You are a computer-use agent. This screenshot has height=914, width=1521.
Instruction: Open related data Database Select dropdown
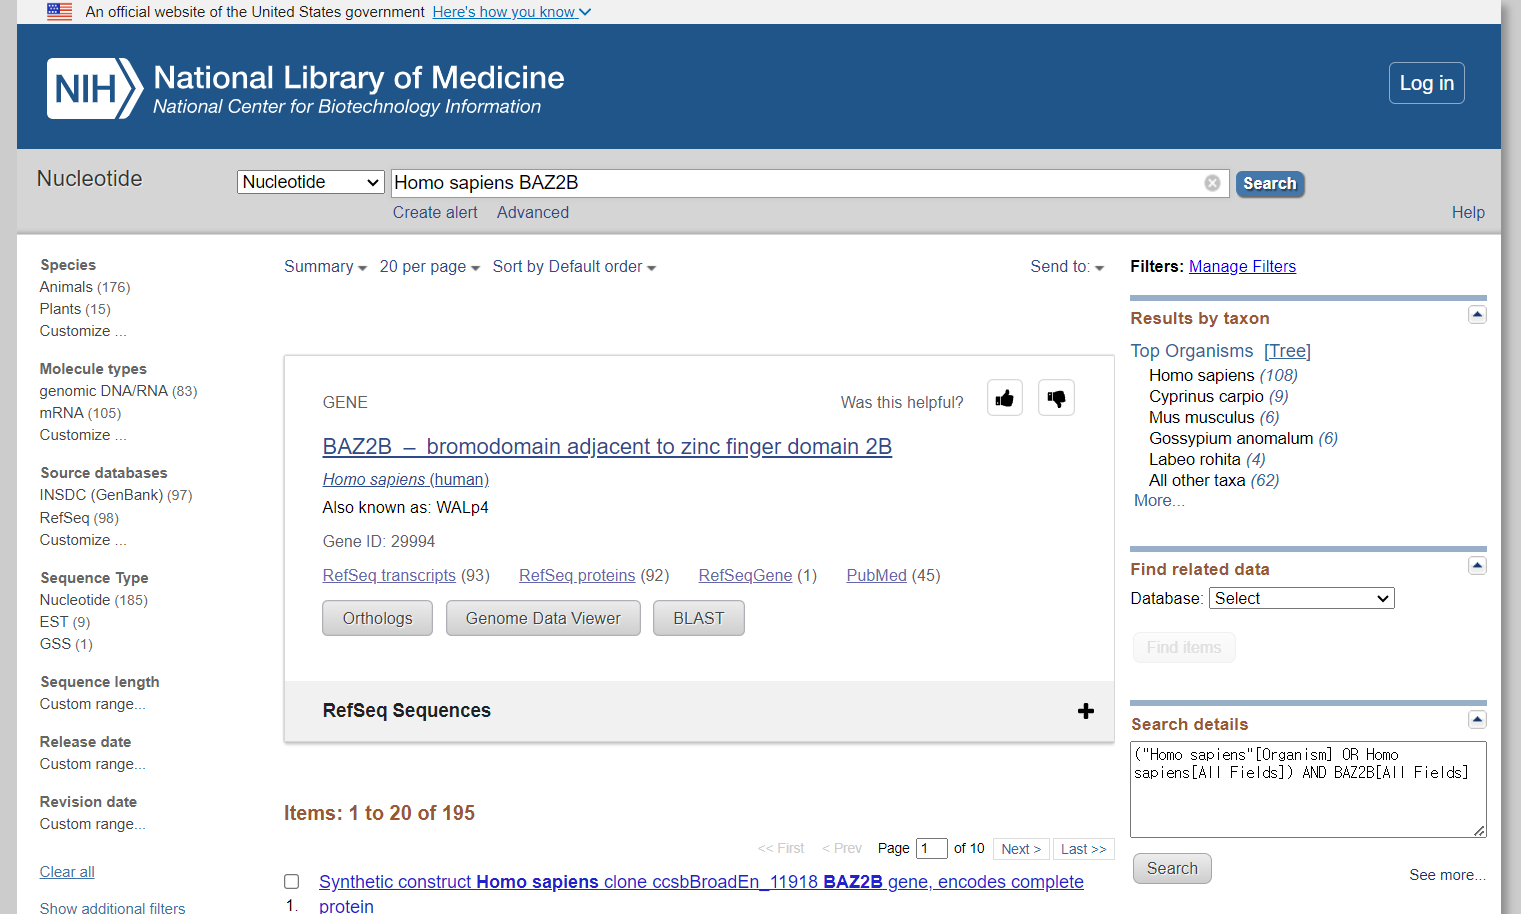[1302, 598]
